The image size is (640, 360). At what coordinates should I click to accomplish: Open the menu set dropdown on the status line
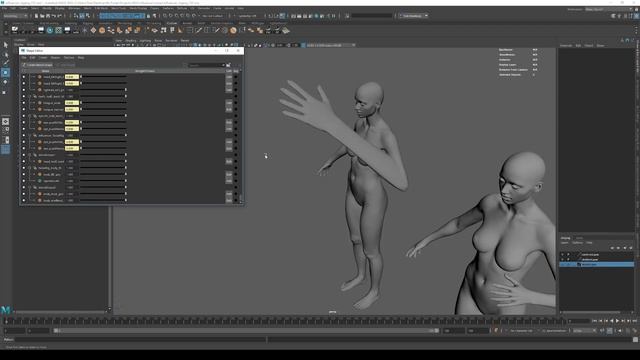(x=16, y=16)
